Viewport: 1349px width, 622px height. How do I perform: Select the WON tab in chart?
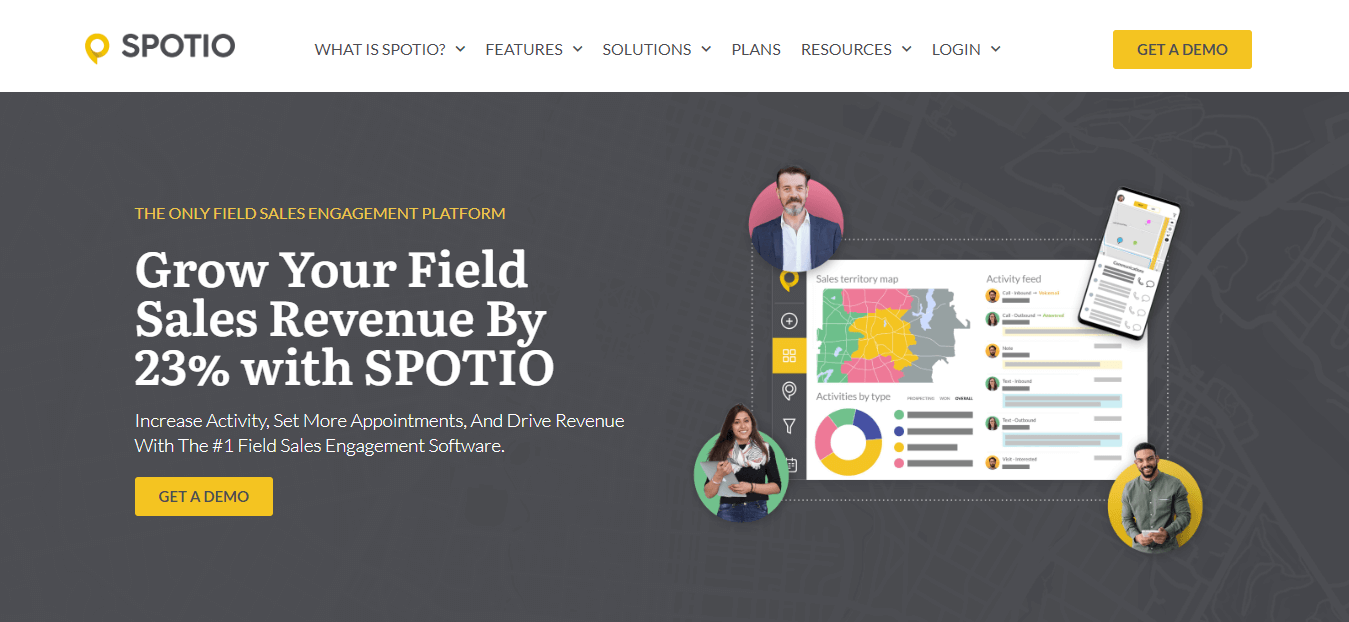tap(945, 398)
